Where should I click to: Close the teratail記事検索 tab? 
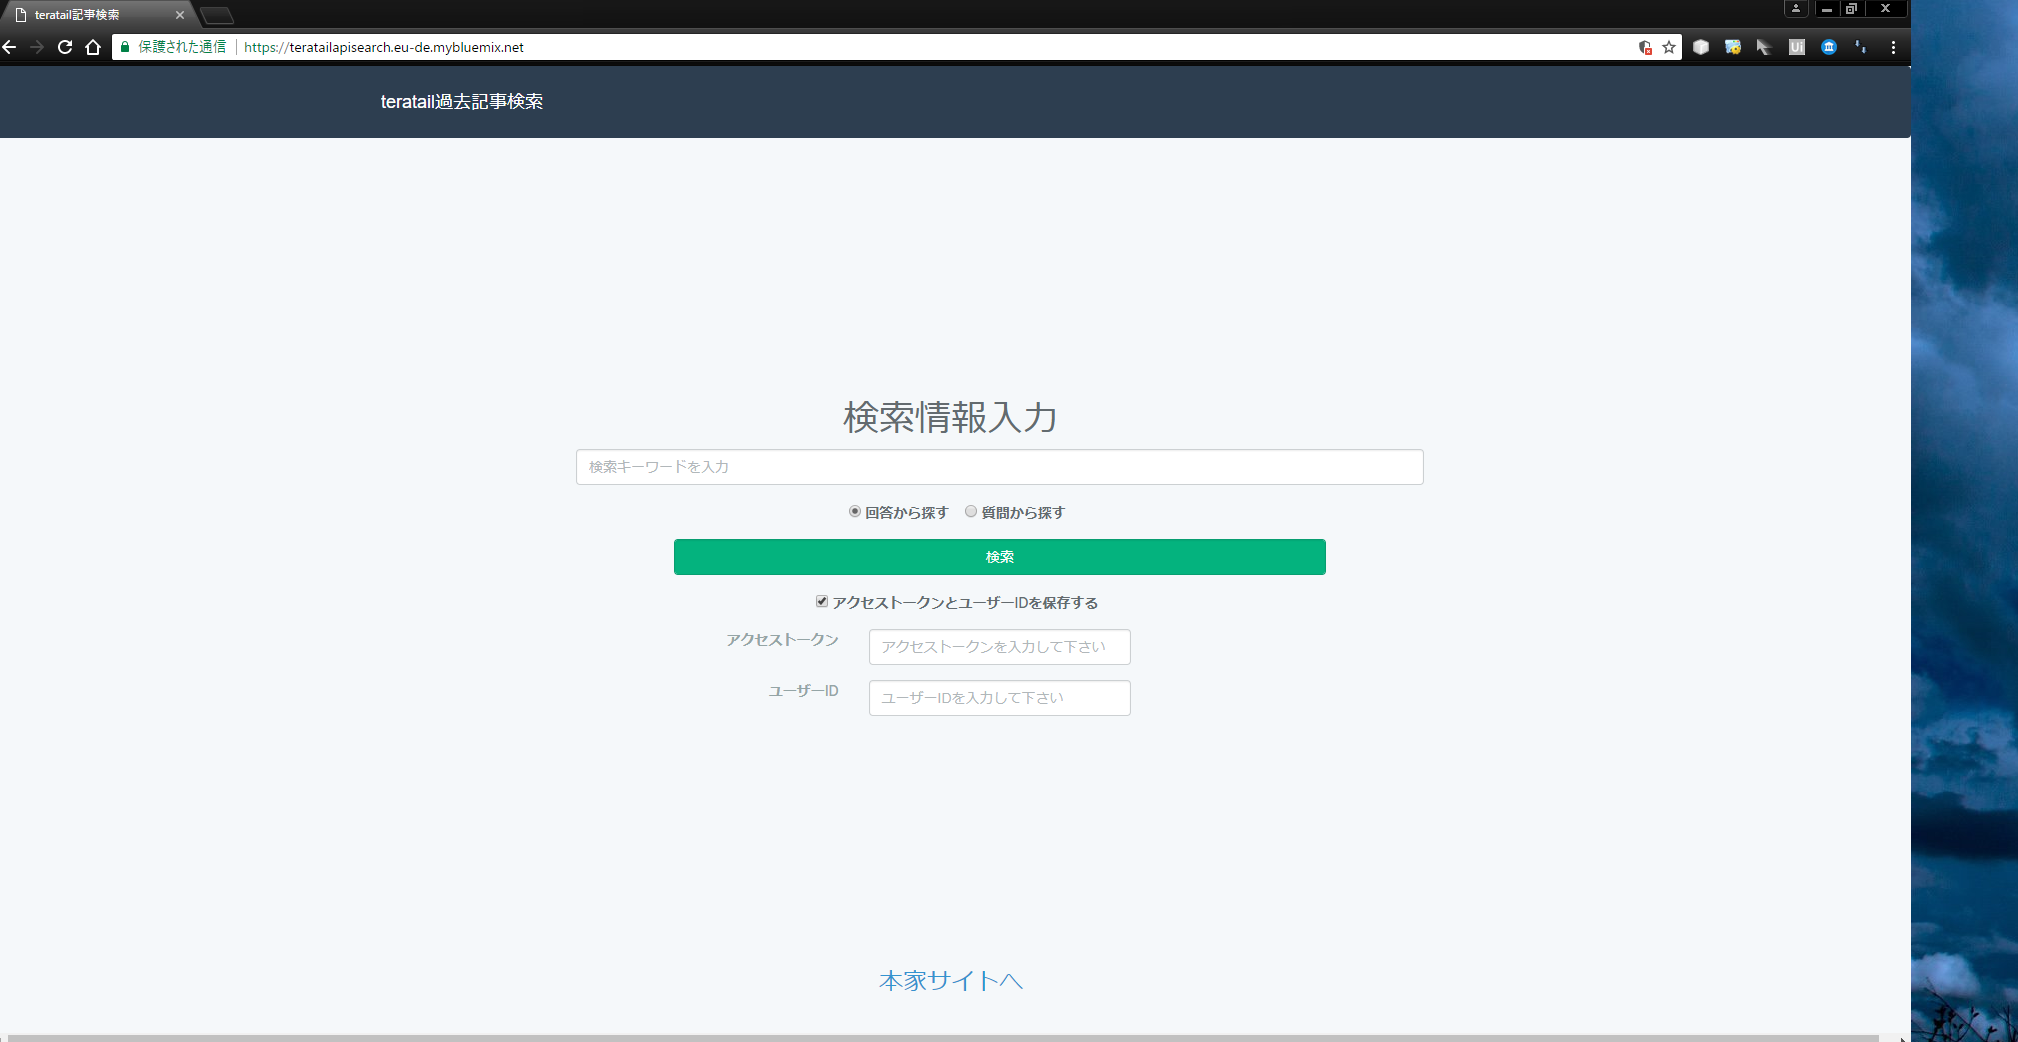pyautogui.click(x=180, y=15)
